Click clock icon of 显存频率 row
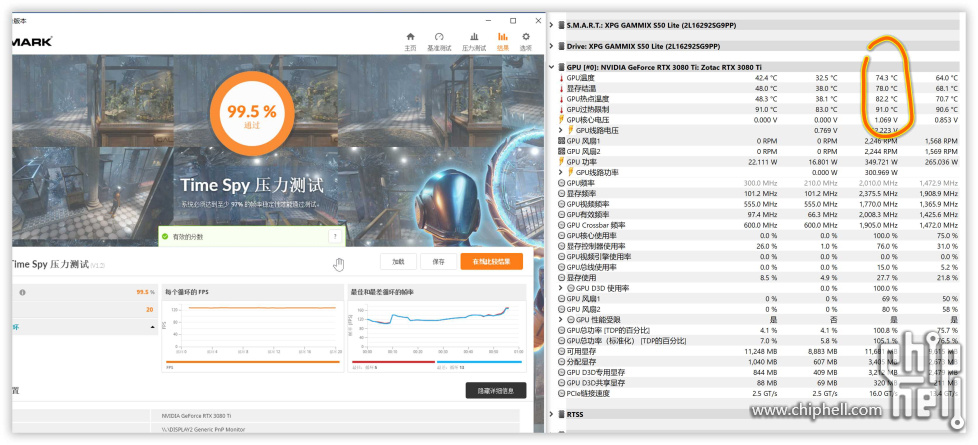Screen dimensions: 978x445 coord(561,193)
